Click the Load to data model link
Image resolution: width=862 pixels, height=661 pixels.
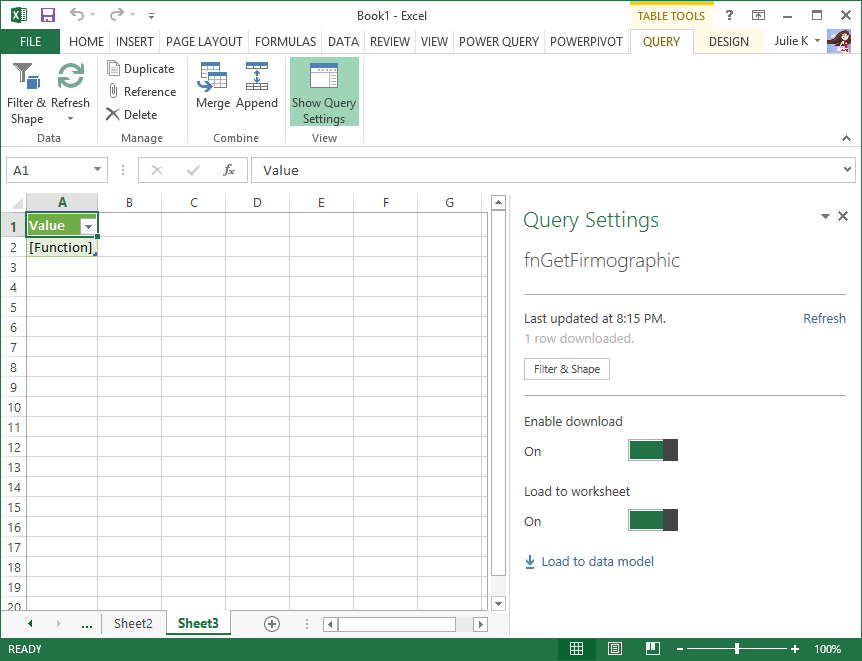pos(590,561)
